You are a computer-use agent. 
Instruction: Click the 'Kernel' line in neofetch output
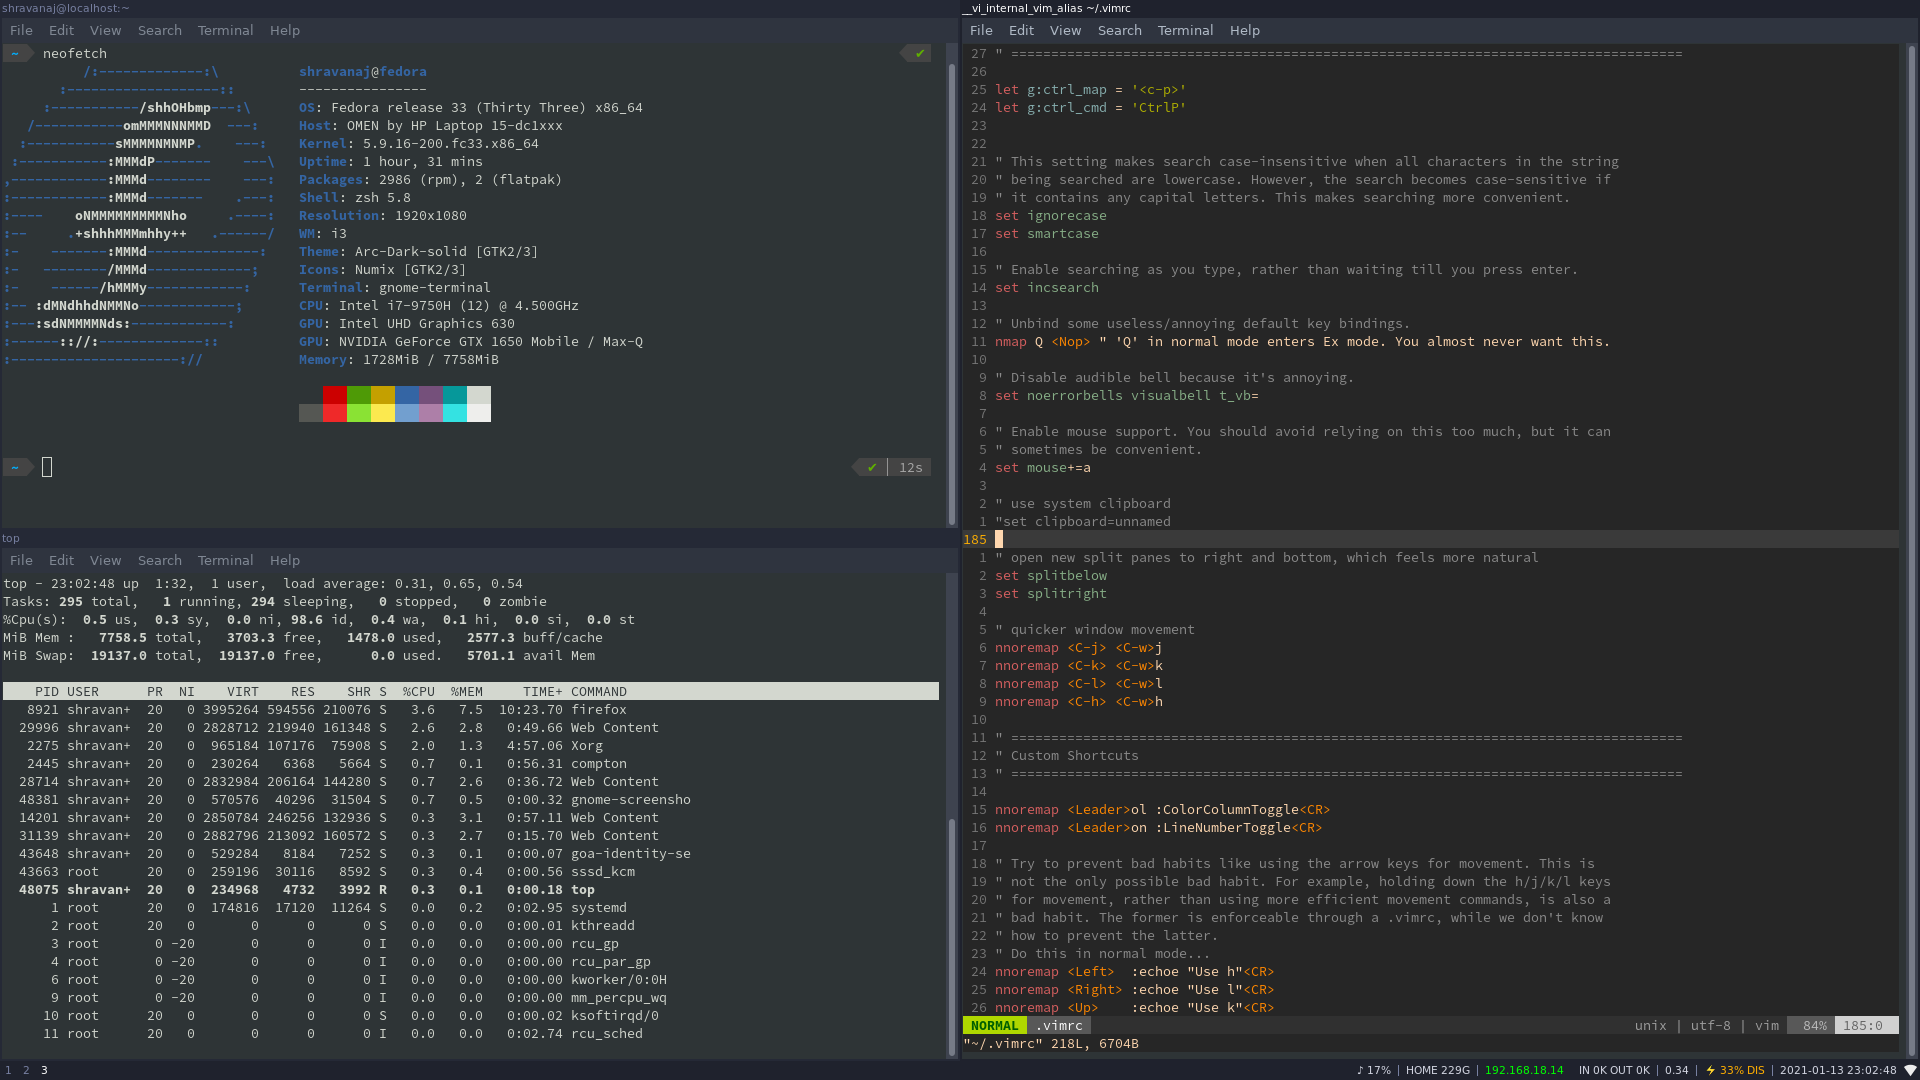tap(419, 144)
